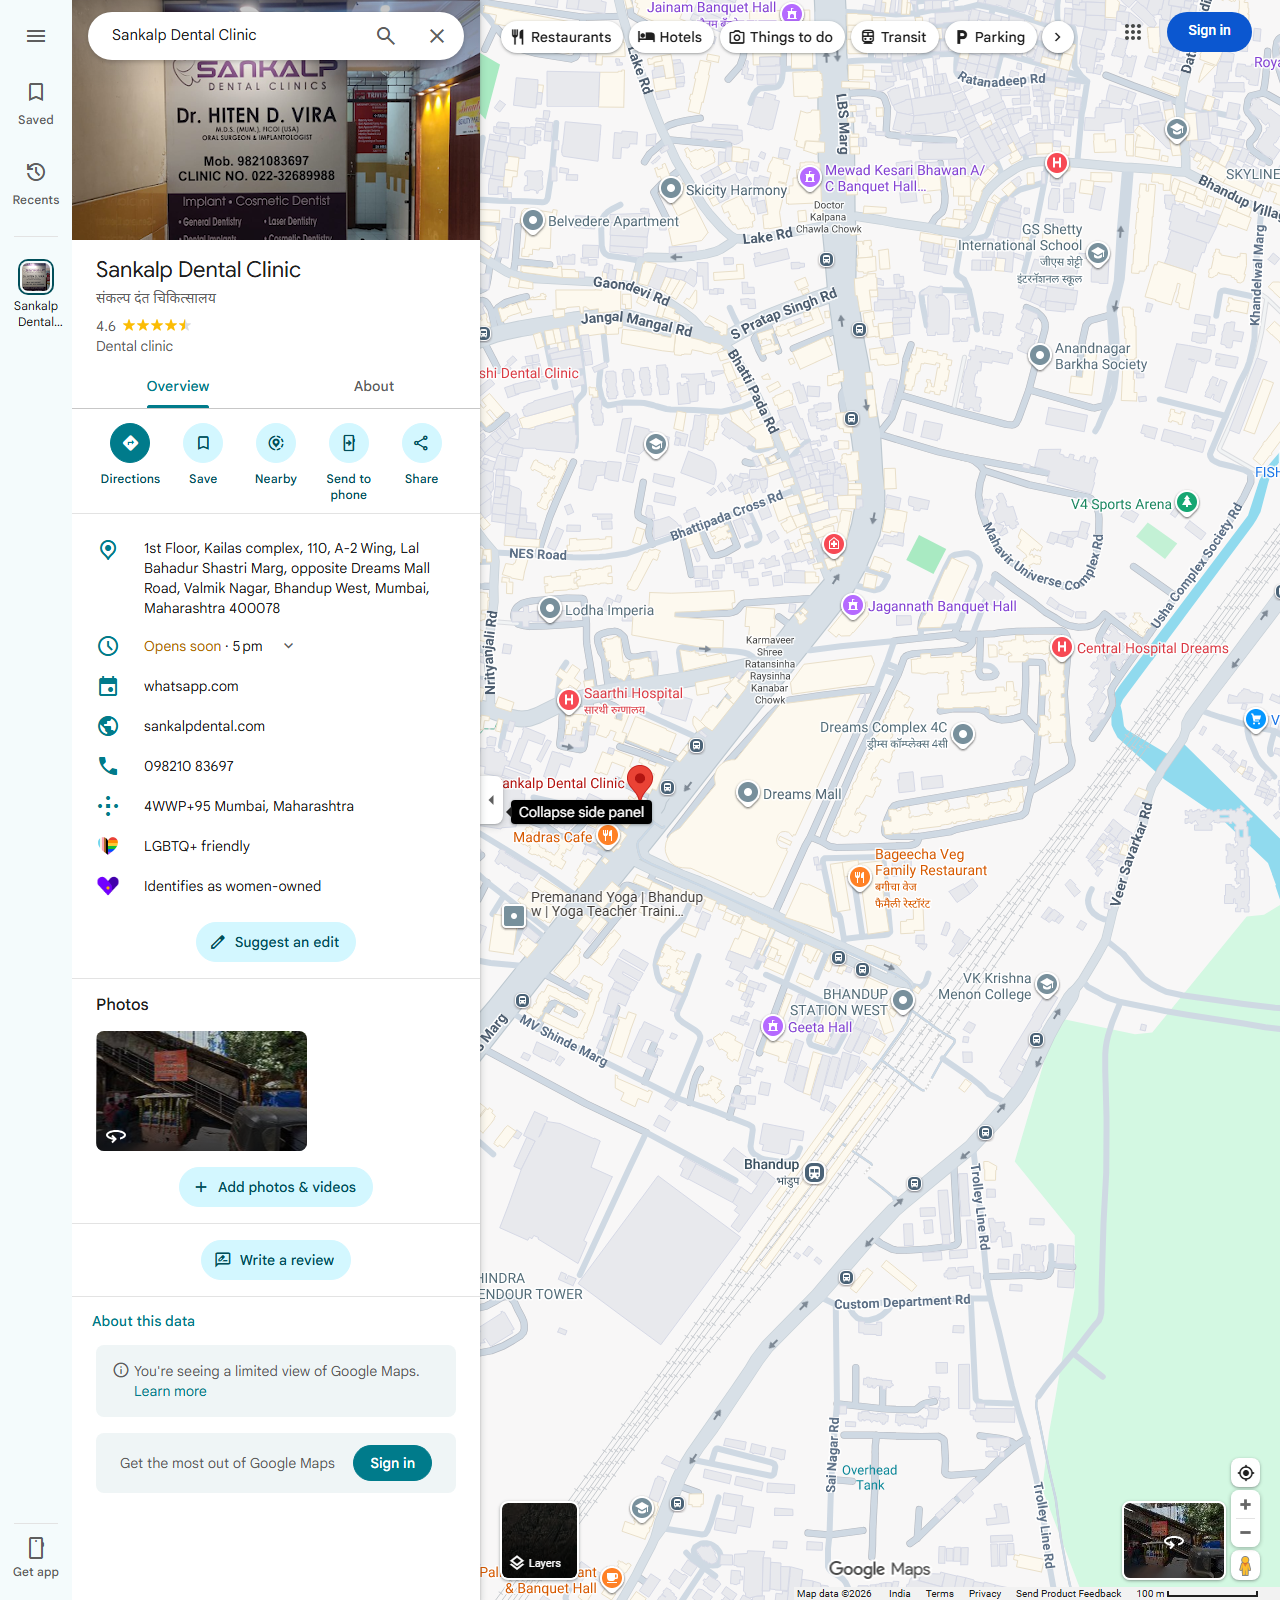Zoom in with plus button
Viewport: 1280px width, 1600px height.
pos(1246,1504)
